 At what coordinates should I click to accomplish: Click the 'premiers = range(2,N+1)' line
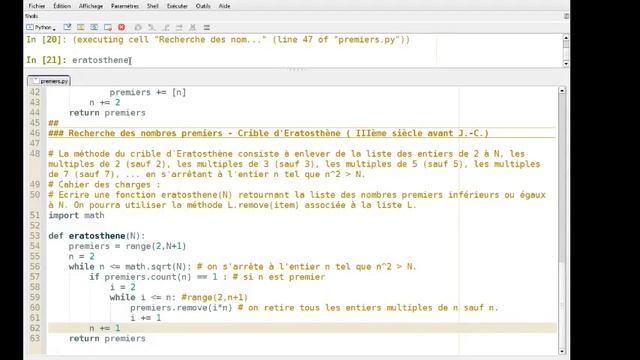click(127, 246)
